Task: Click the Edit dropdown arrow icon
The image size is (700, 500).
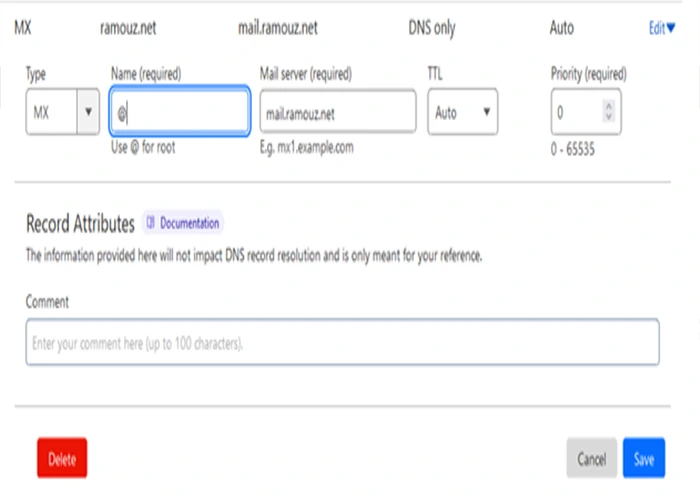Action: click(671, 28)
